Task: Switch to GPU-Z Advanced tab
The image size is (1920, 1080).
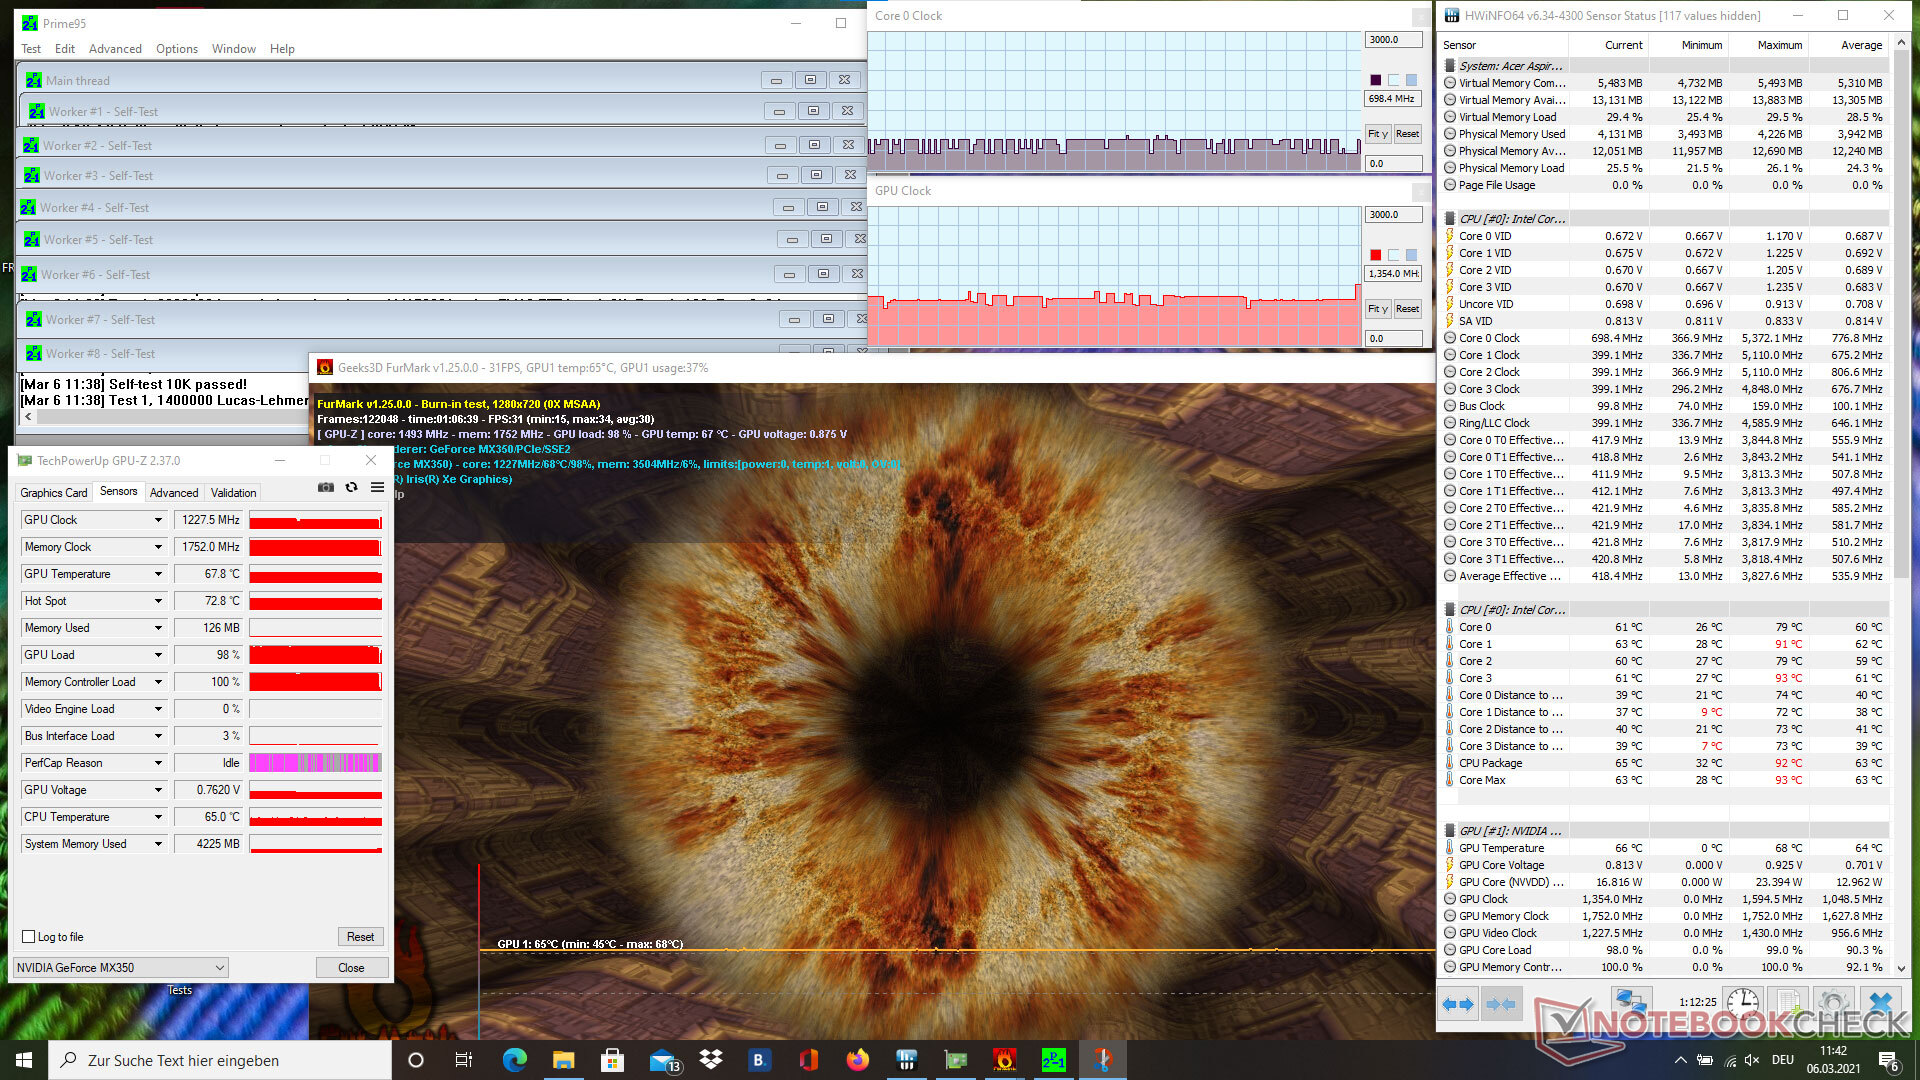Action: pyautogui.click(x=174, y=493)
